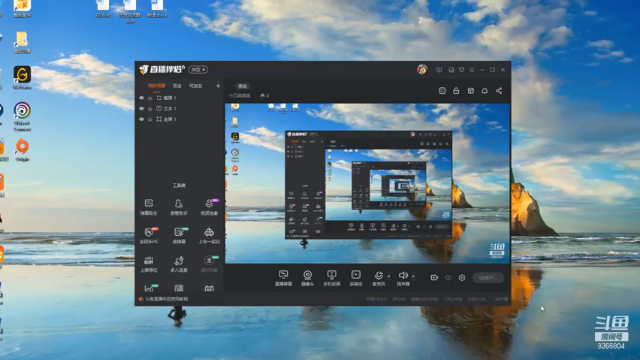This screenshot has height=360, width=640.
Task: Open the mode switch pill next to logo
Action: click(198, 70)
